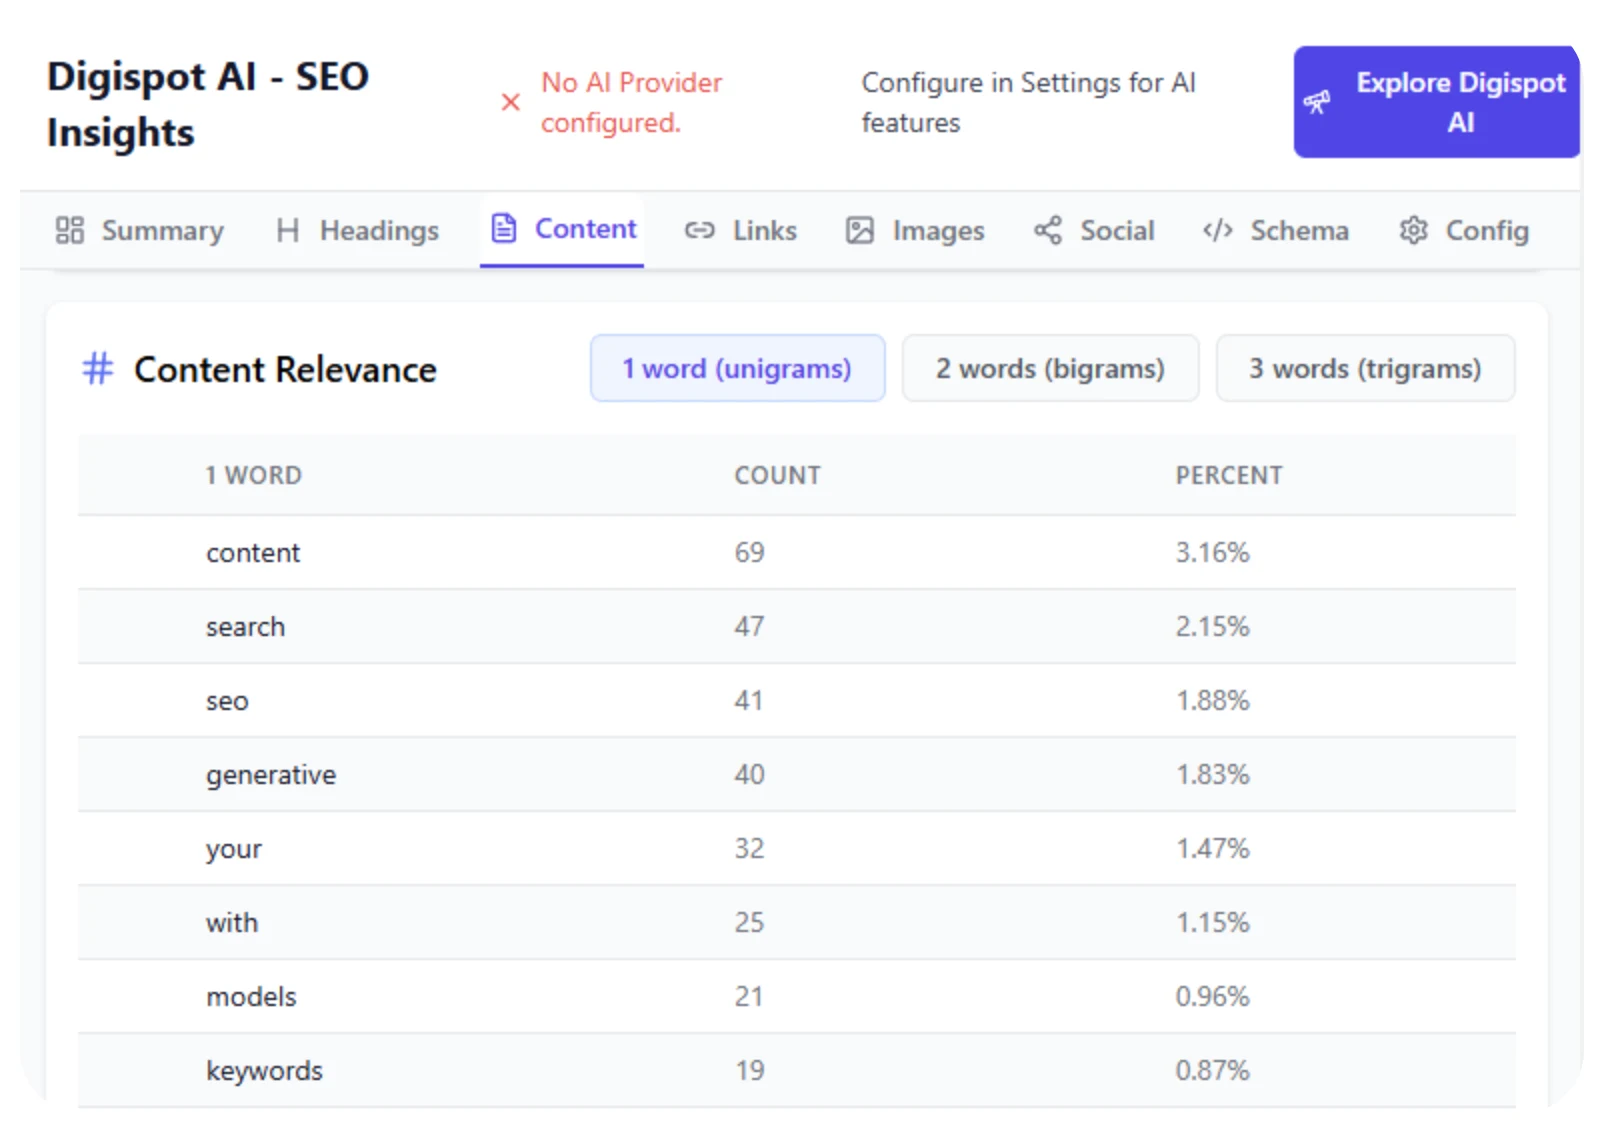Click the 'Digispot AI - SEO Insights' title
Viewport: 1604px width, 1134px height.
(x=207, y=105)
